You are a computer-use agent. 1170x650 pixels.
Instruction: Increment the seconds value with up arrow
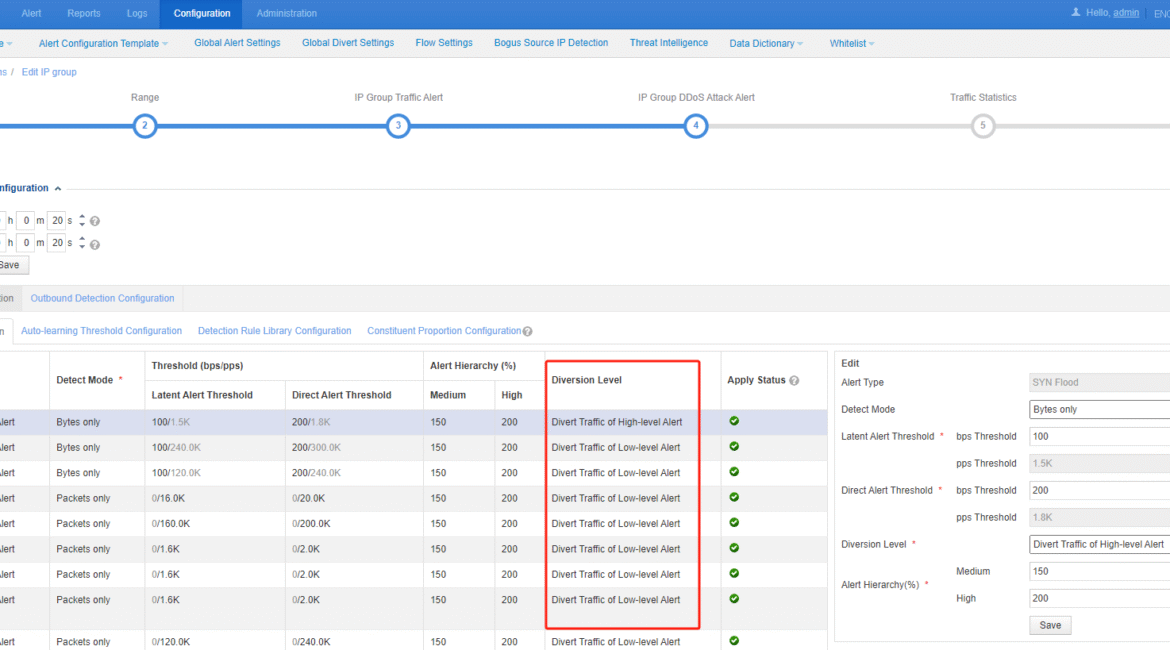[x=82, y=216]
